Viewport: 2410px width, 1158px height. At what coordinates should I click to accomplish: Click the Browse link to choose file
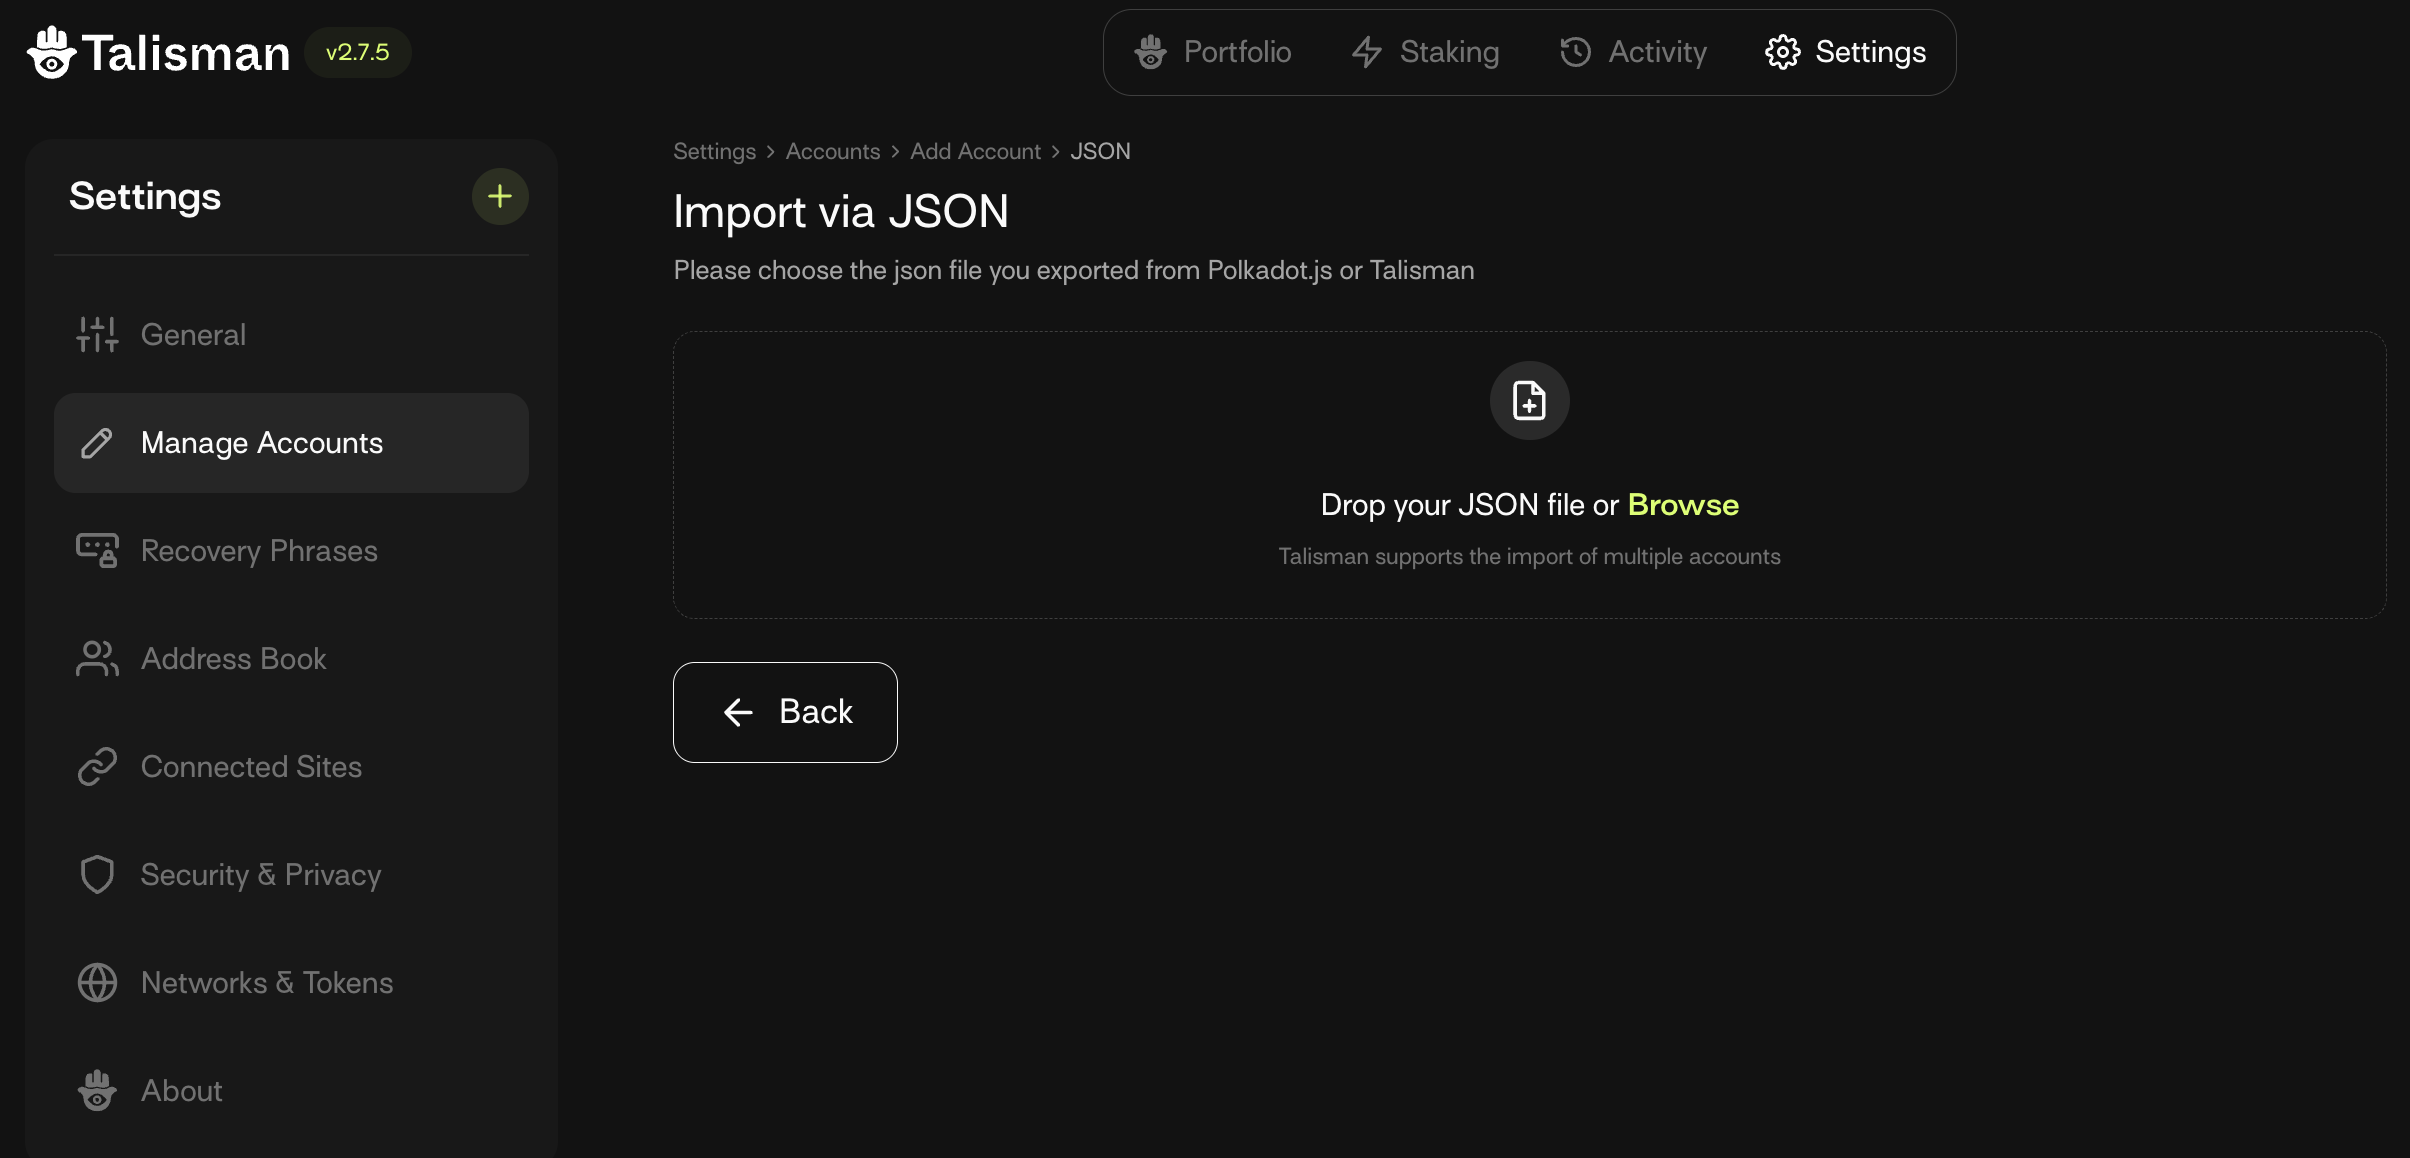coord(1683,505)
